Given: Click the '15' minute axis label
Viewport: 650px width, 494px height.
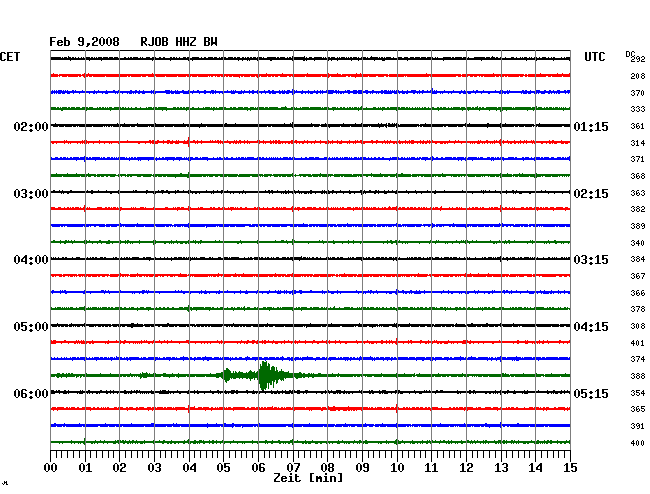Looking at the screenshot, I should coord(570,467).
